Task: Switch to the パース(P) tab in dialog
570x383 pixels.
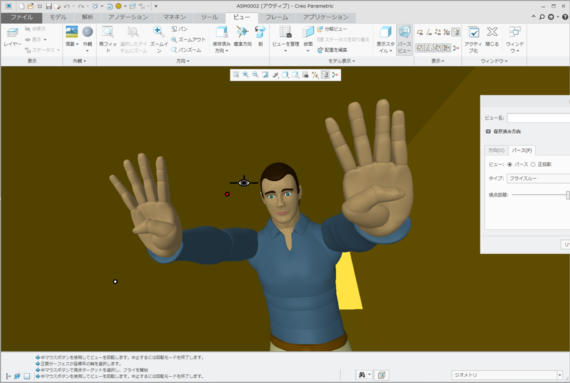Action: pos(522,150)
